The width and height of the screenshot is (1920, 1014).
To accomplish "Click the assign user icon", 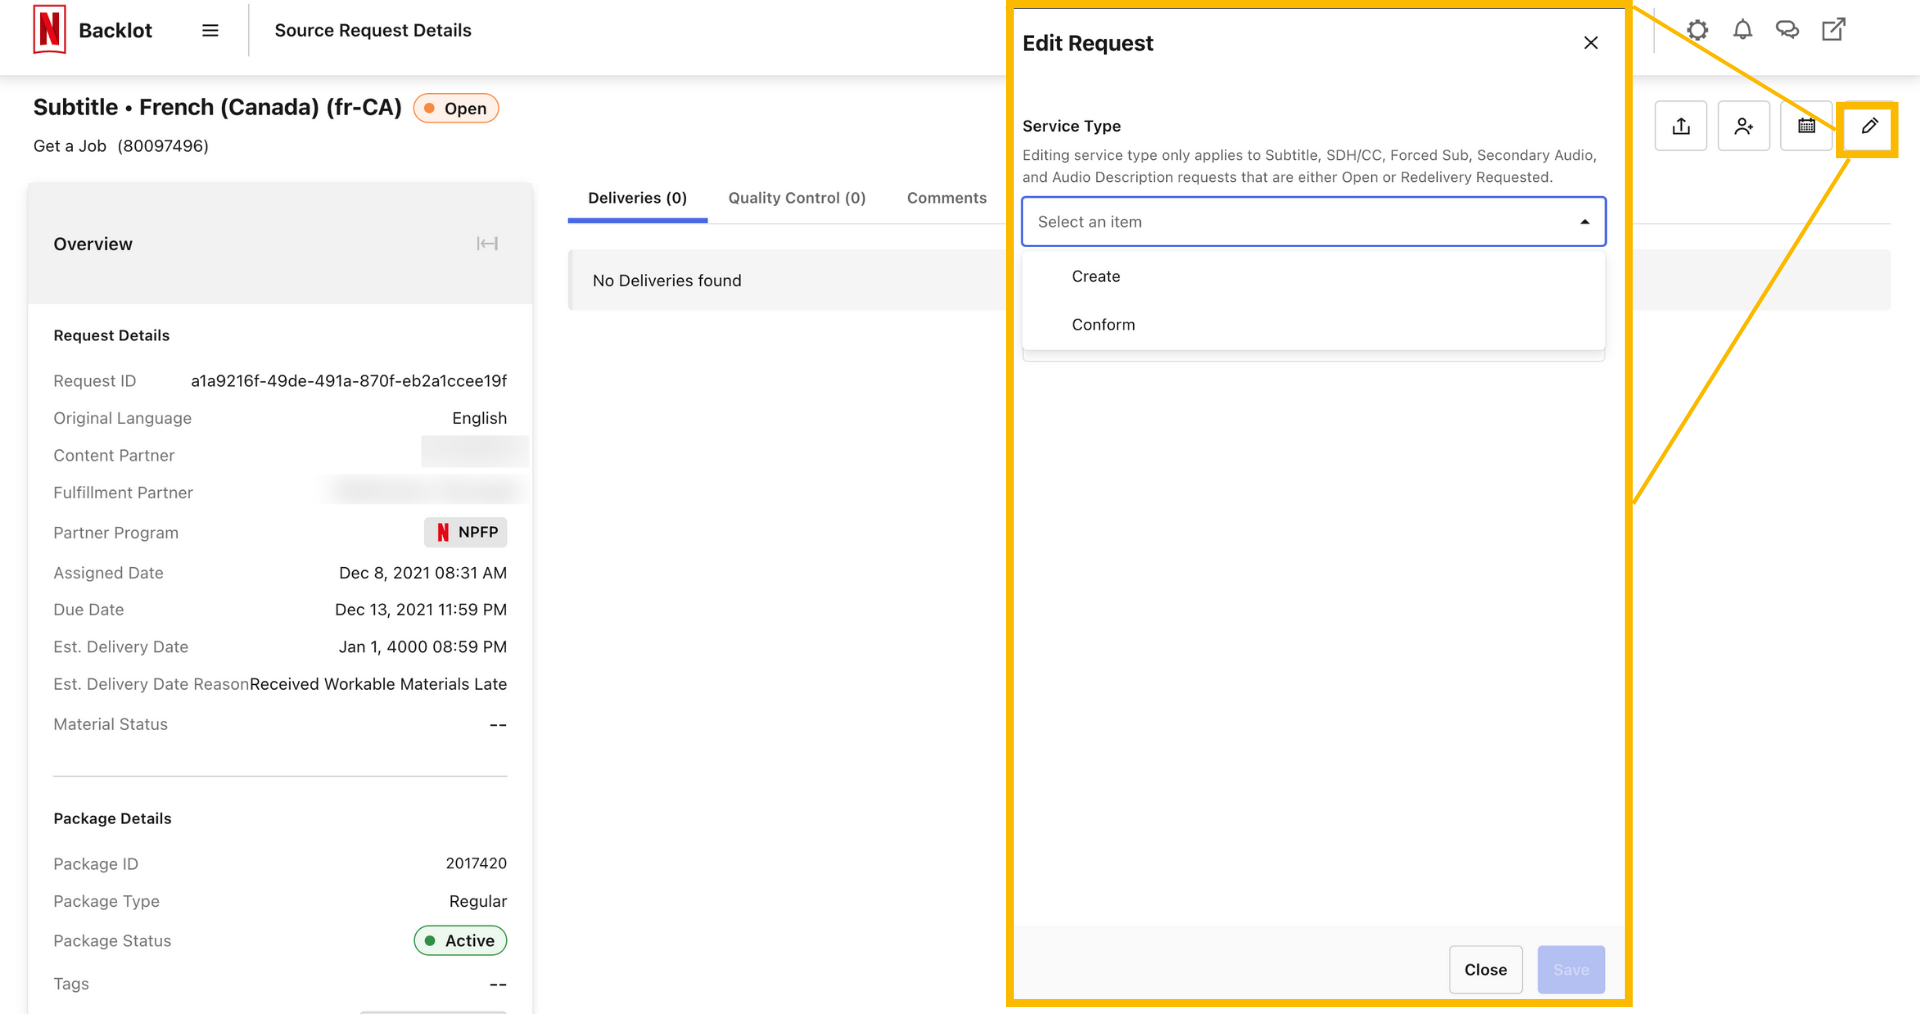I will (1744, 126).
